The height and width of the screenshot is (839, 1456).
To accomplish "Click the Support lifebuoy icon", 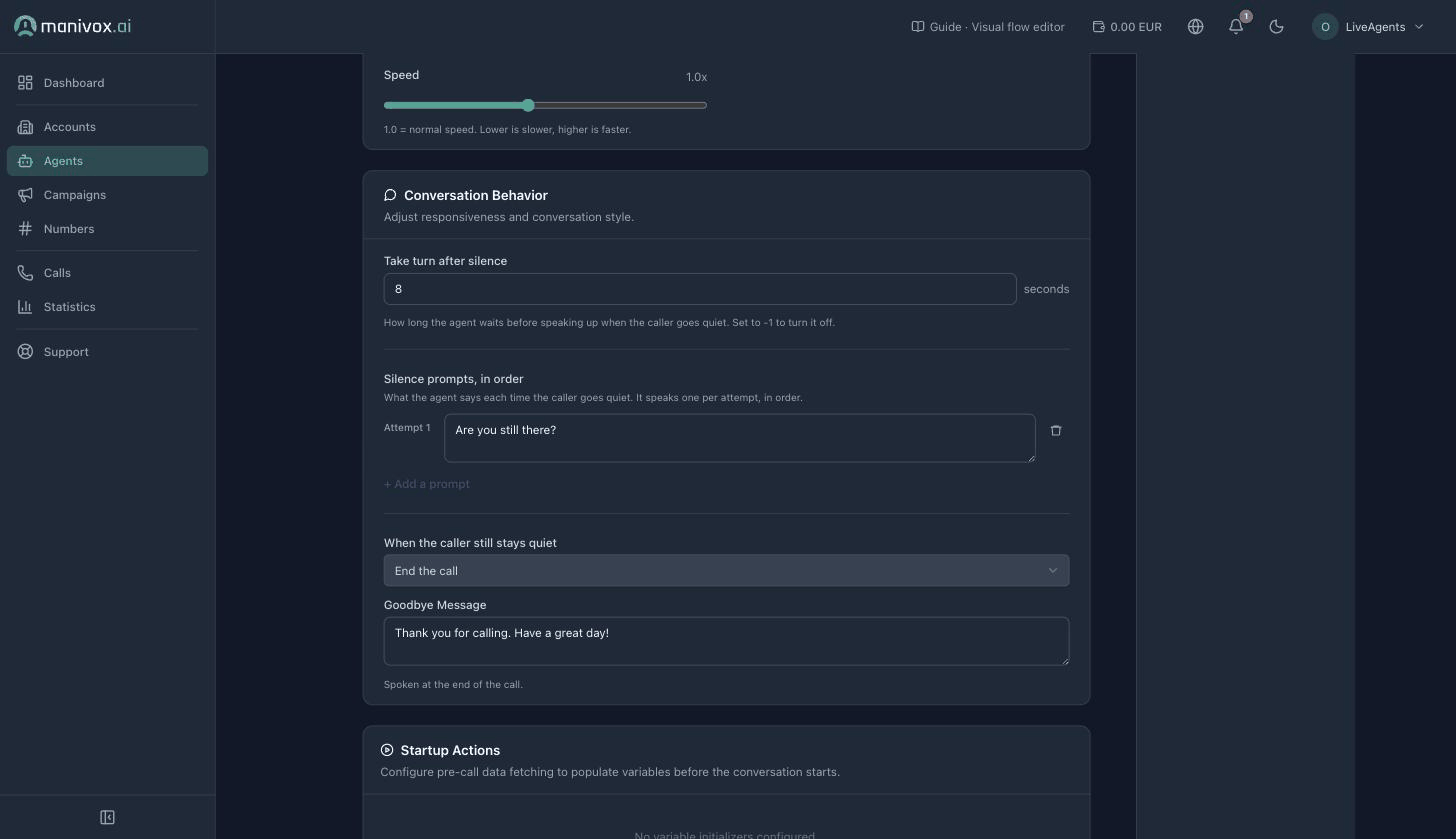I will click(25, 352).
